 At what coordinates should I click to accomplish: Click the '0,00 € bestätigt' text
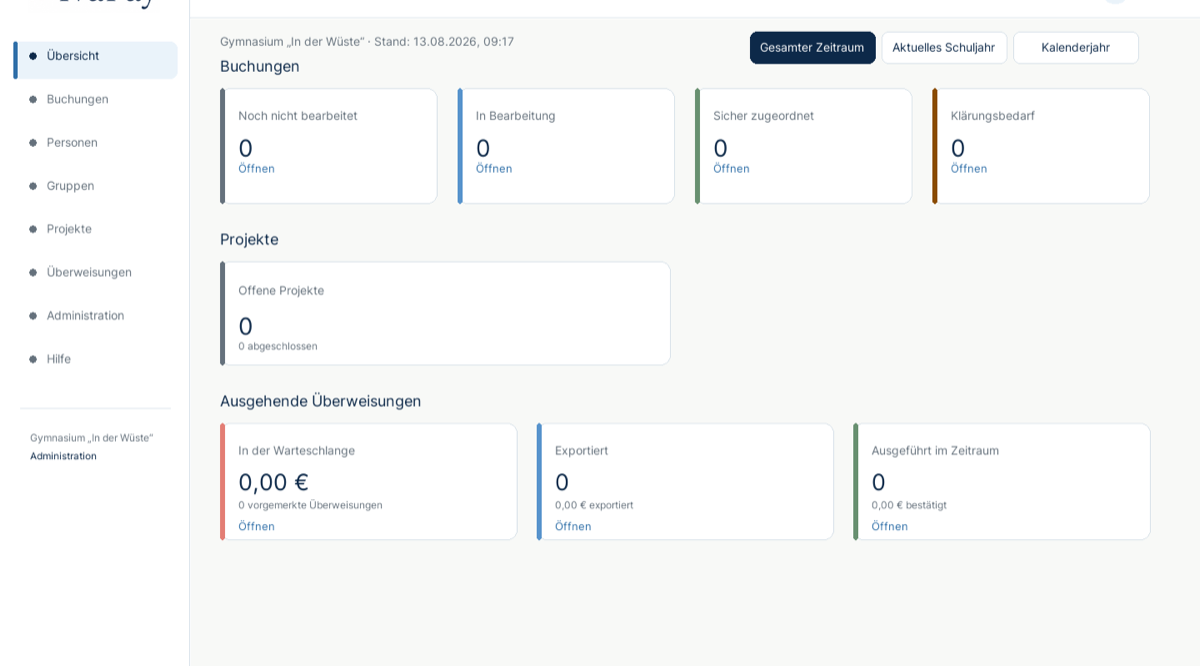tap(909, 505)
